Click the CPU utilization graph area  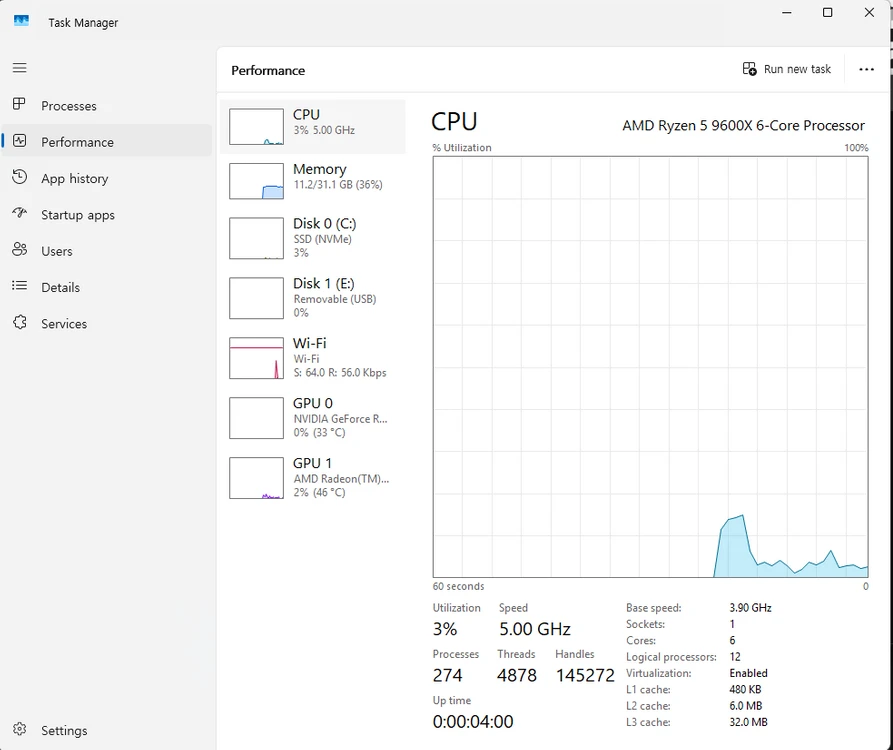650,367
